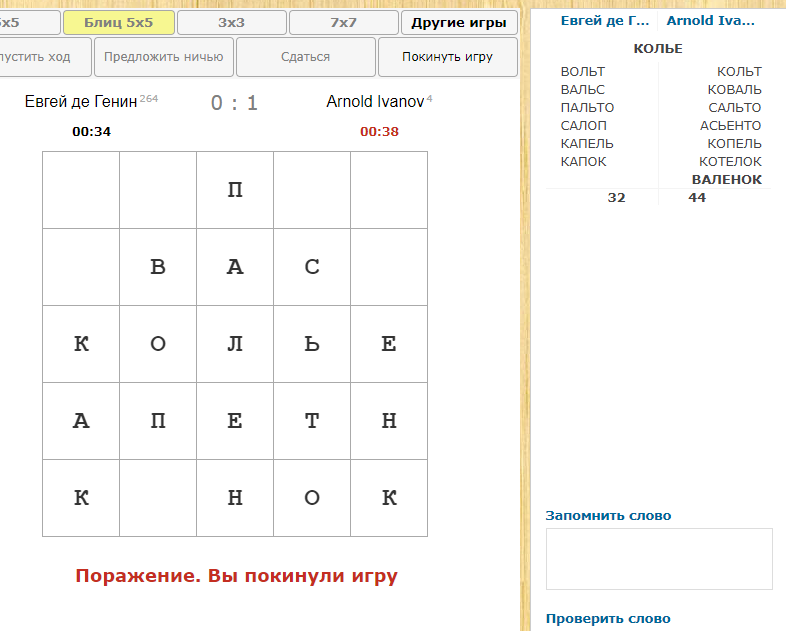Click the score 32 under the left column
The width and height of the screenshot is (786, 631).
[x=617, y=197]
